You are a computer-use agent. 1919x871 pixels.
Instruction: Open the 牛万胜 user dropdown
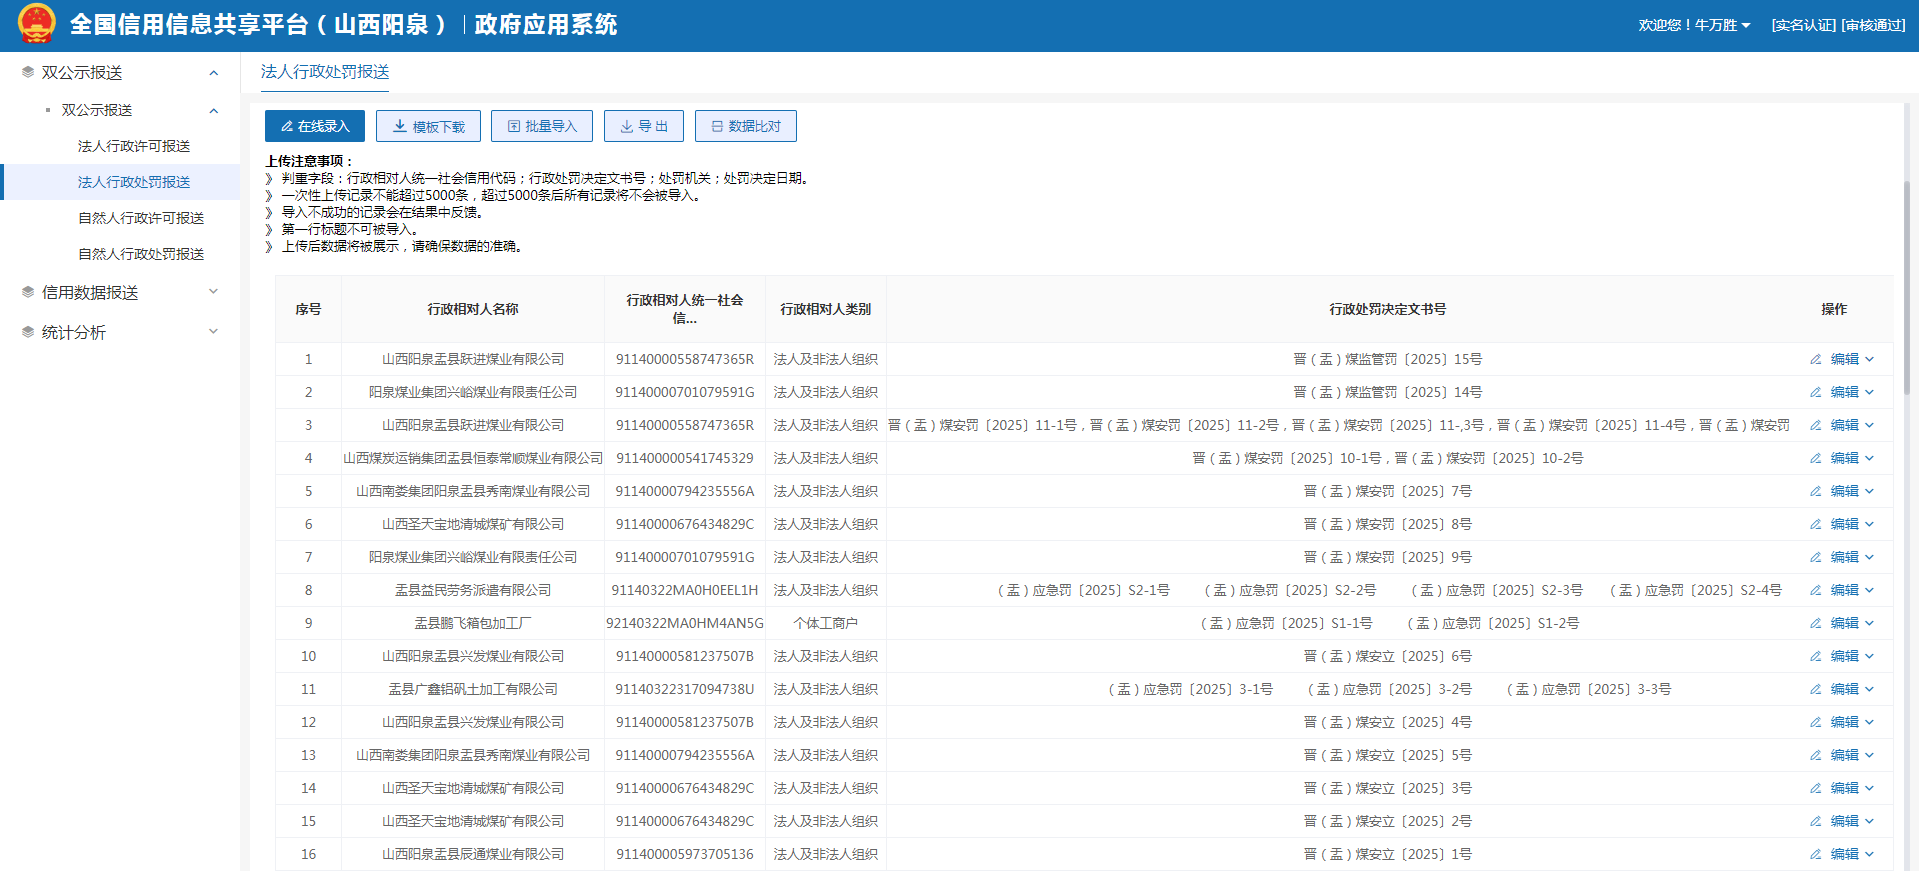coord(1694,25)
